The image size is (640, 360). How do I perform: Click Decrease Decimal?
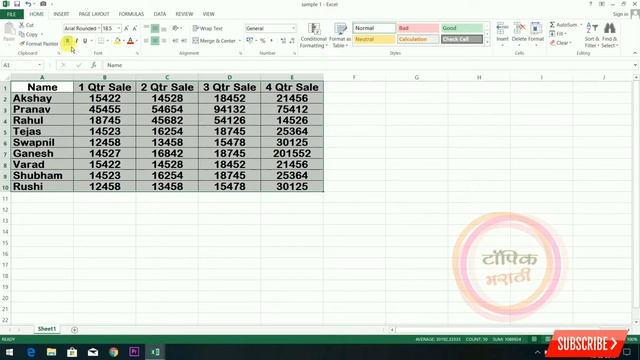click(x=292, y=41)
